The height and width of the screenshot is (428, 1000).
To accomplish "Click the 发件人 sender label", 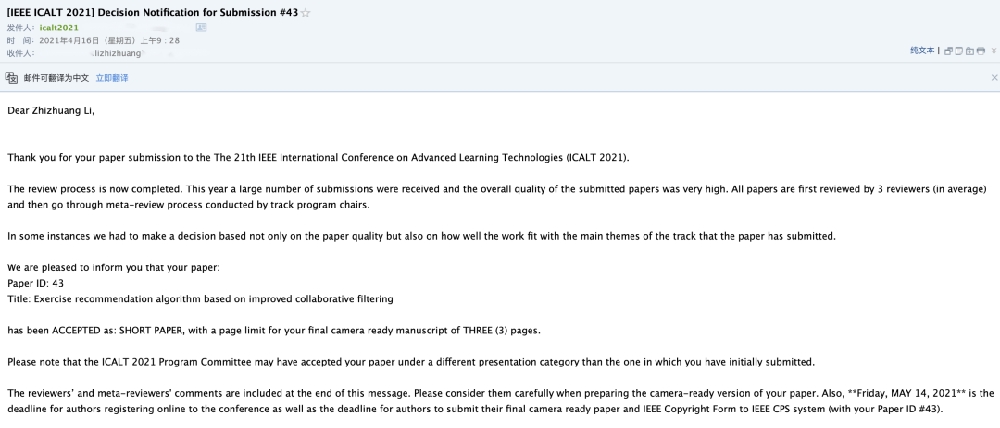I will [x=19, y=27].
